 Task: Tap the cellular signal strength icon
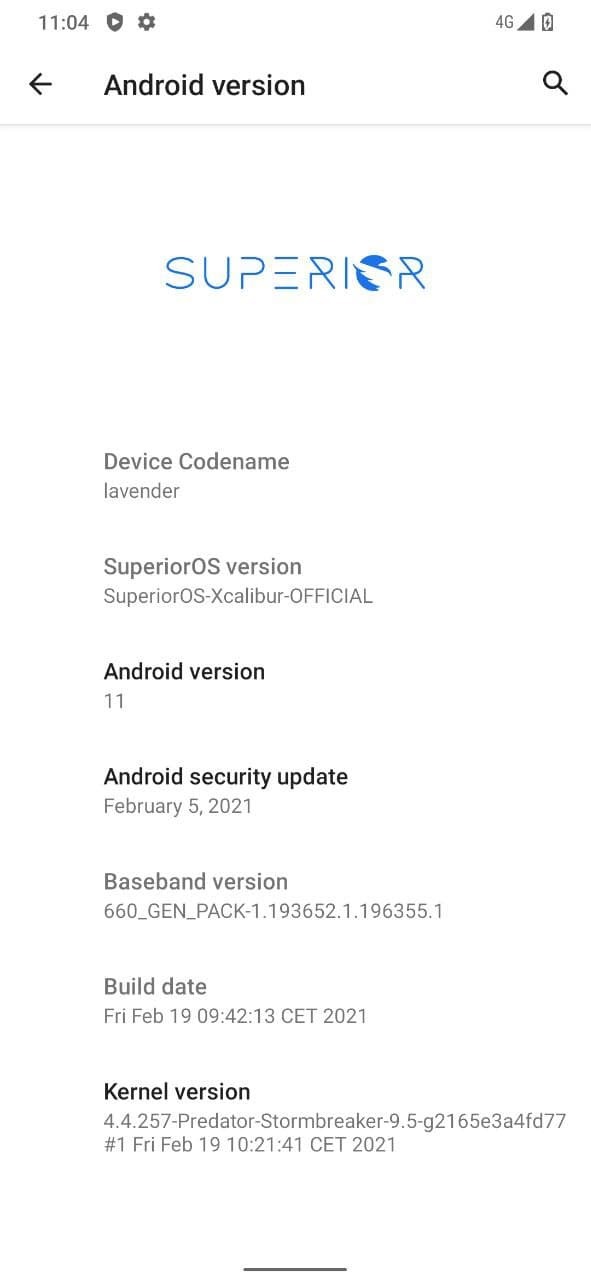pos(526,22)
